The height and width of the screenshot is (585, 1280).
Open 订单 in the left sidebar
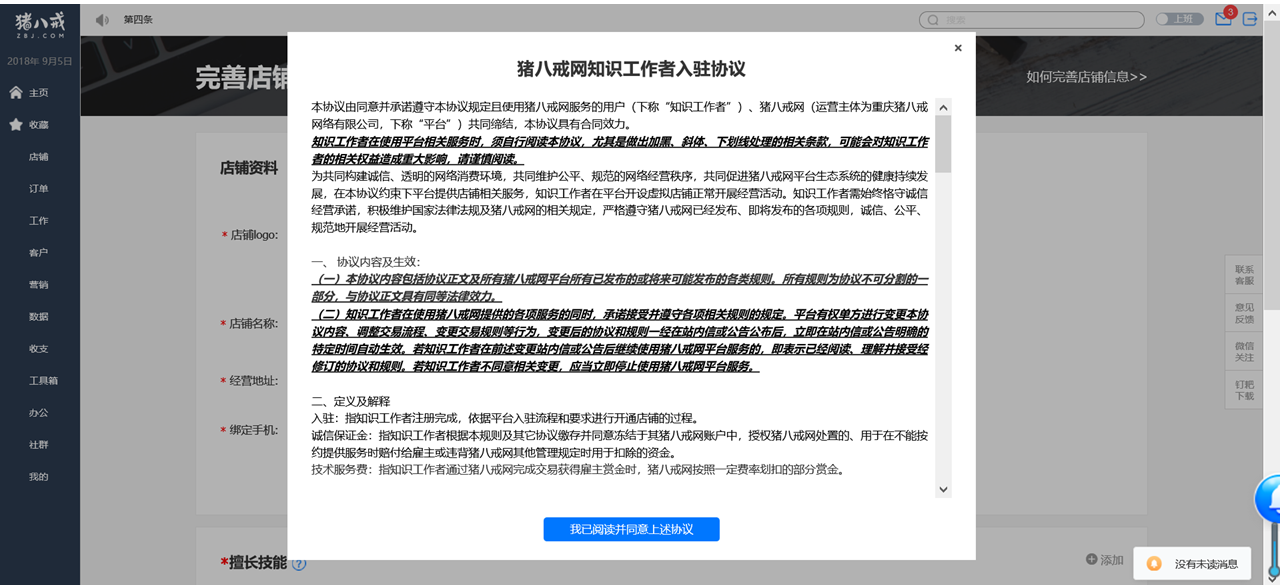(39, 189)
